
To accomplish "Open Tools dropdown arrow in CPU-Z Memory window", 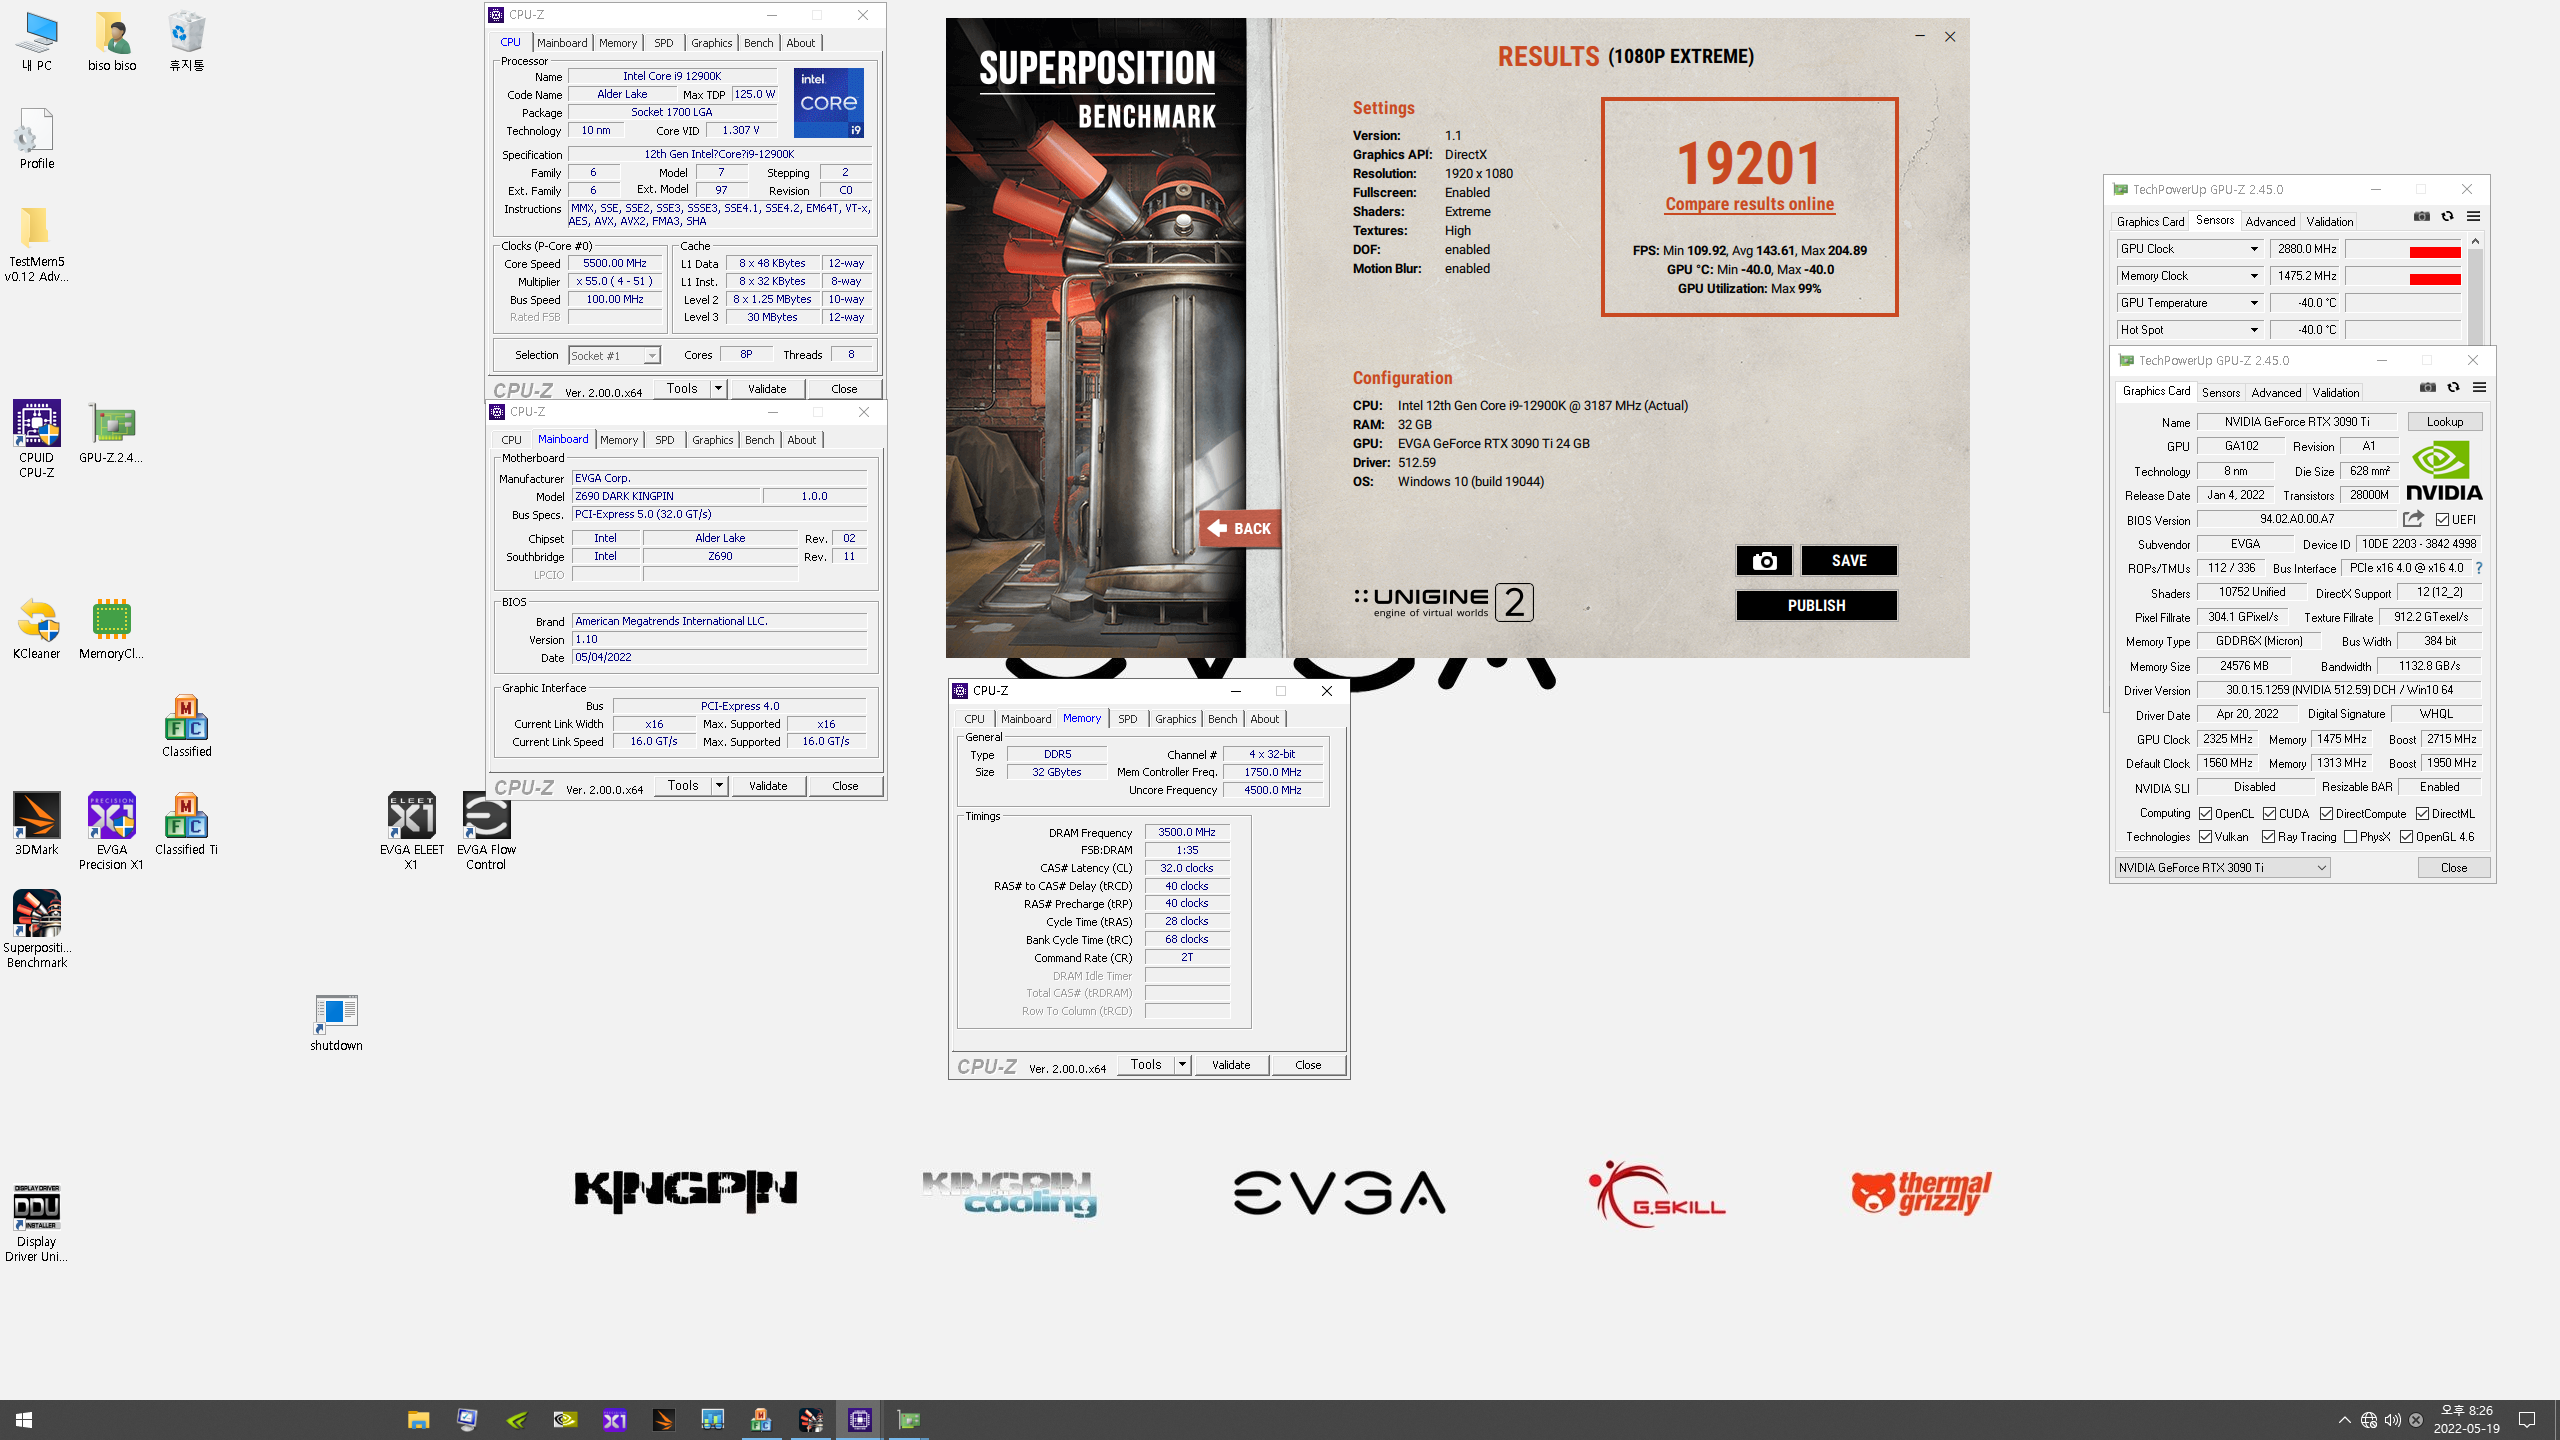I will [x=1182, y=1065].
